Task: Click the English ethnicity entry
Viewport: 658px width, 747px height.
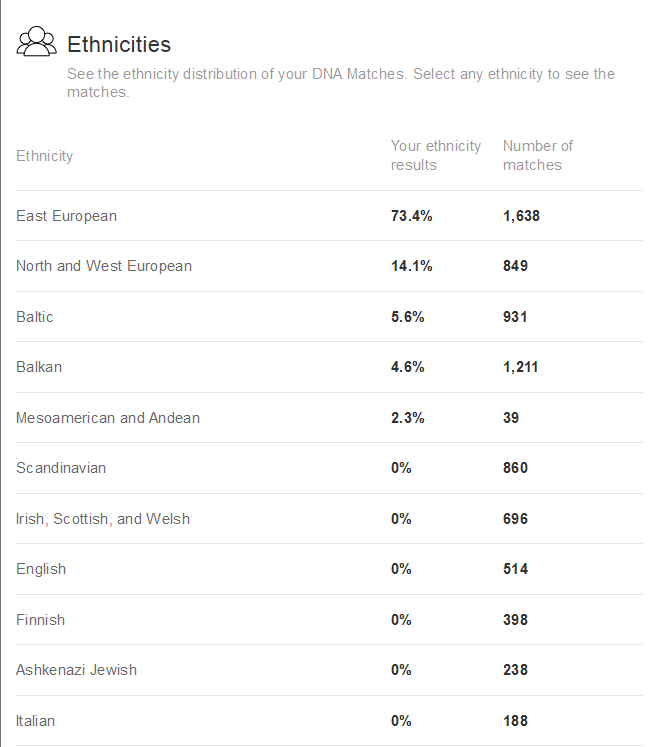Action: (x=41, y=569)
